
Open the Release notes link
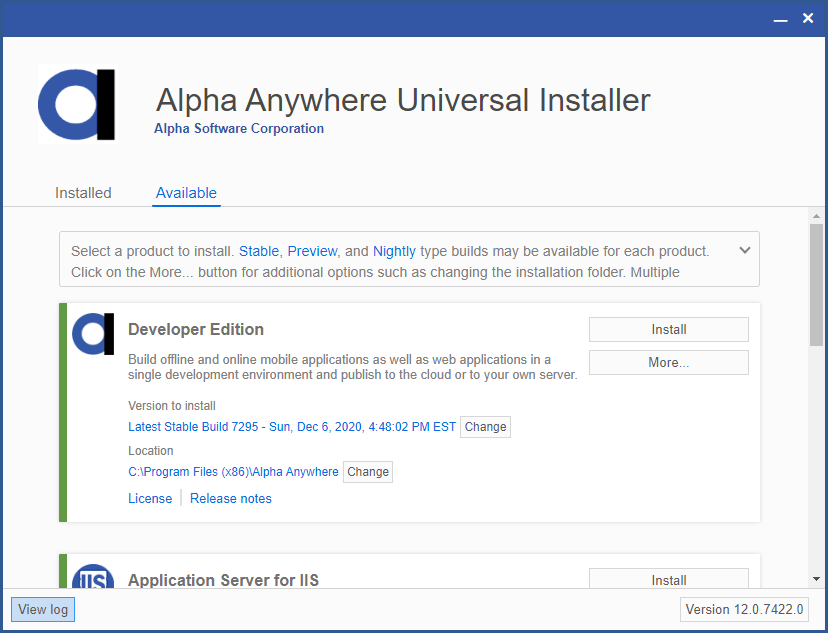231,498
